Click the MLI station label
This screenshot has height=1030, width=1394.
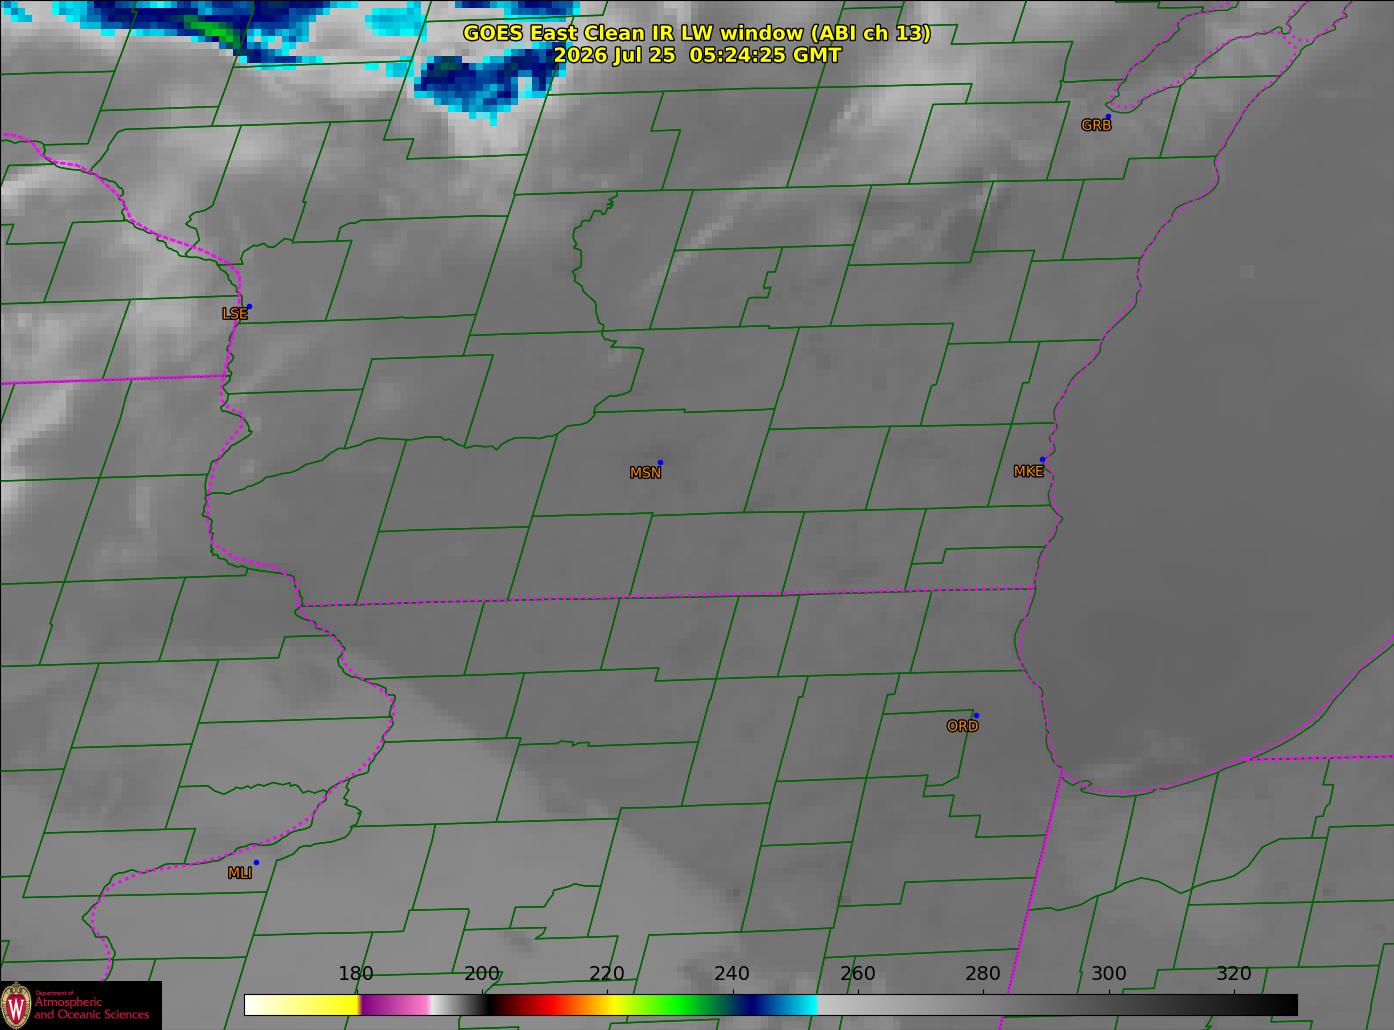coord(240,873)
